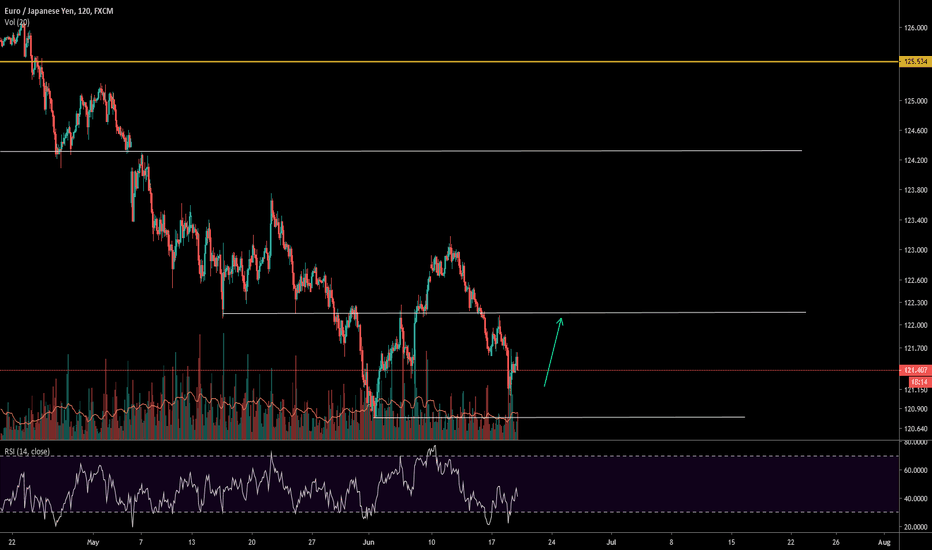The width and height of the screenshot is (932, 550).
Task: Click the 26 date label on time axis
Action: [x=836, y=542]
